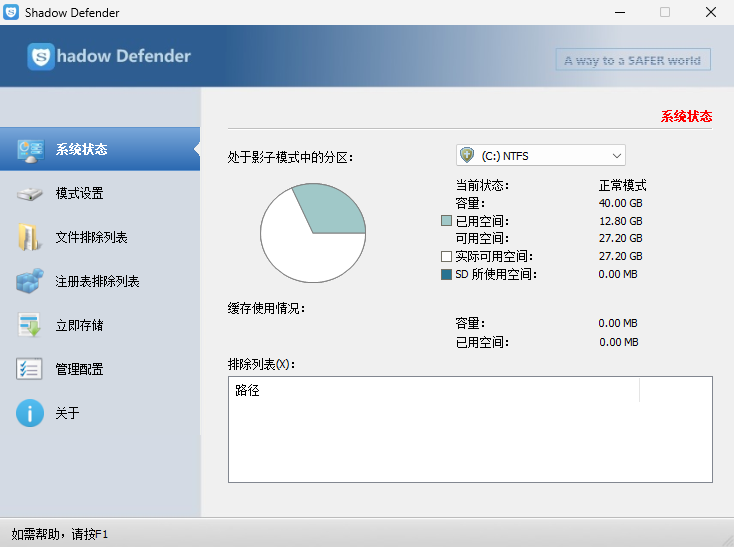Click the 注册表排除列表 blue cubes icon
Image resolution: width=734 pixels, height=547 pixels.
click(29, 281)
